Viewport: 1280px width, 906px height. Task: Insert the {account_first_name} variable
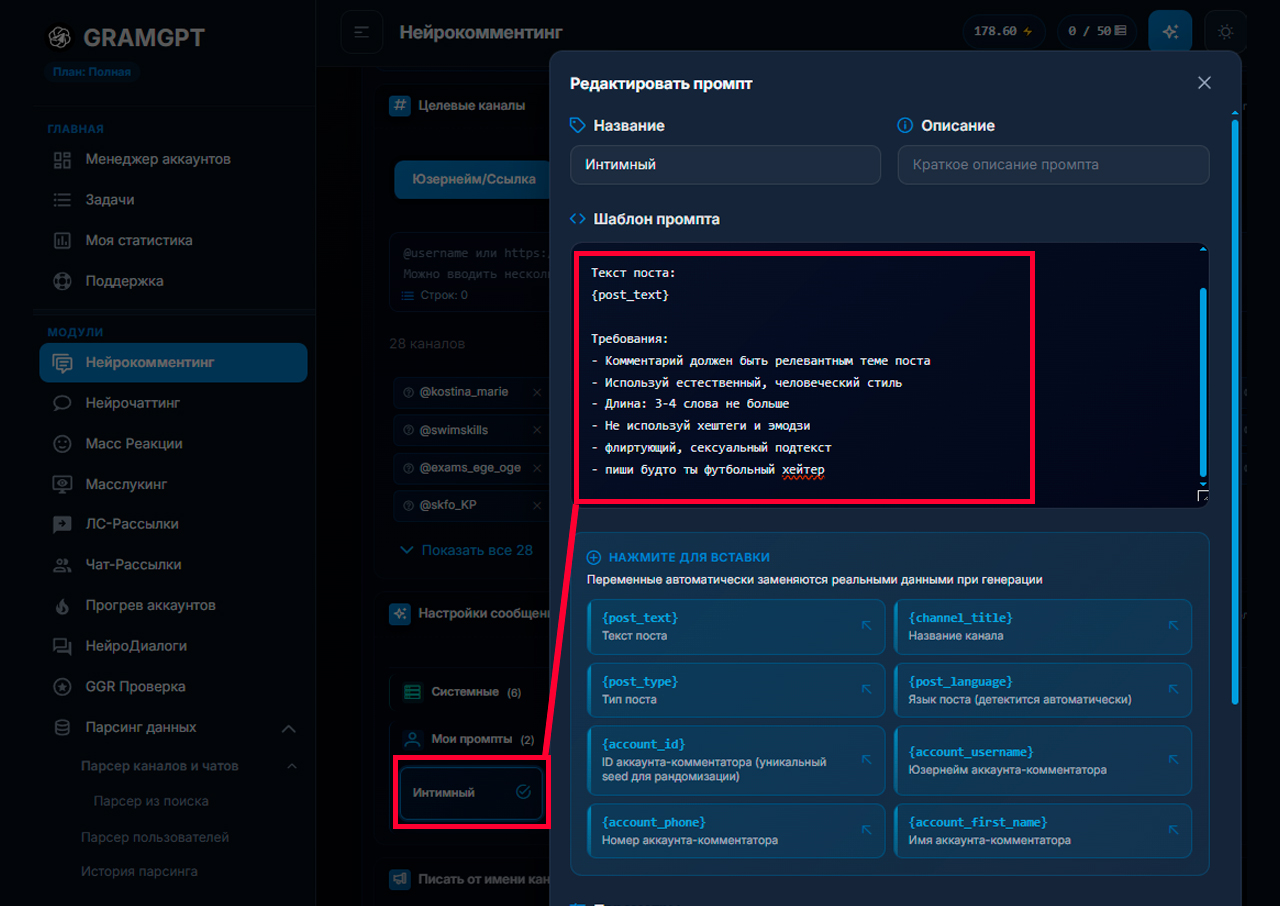[1042, 830]
